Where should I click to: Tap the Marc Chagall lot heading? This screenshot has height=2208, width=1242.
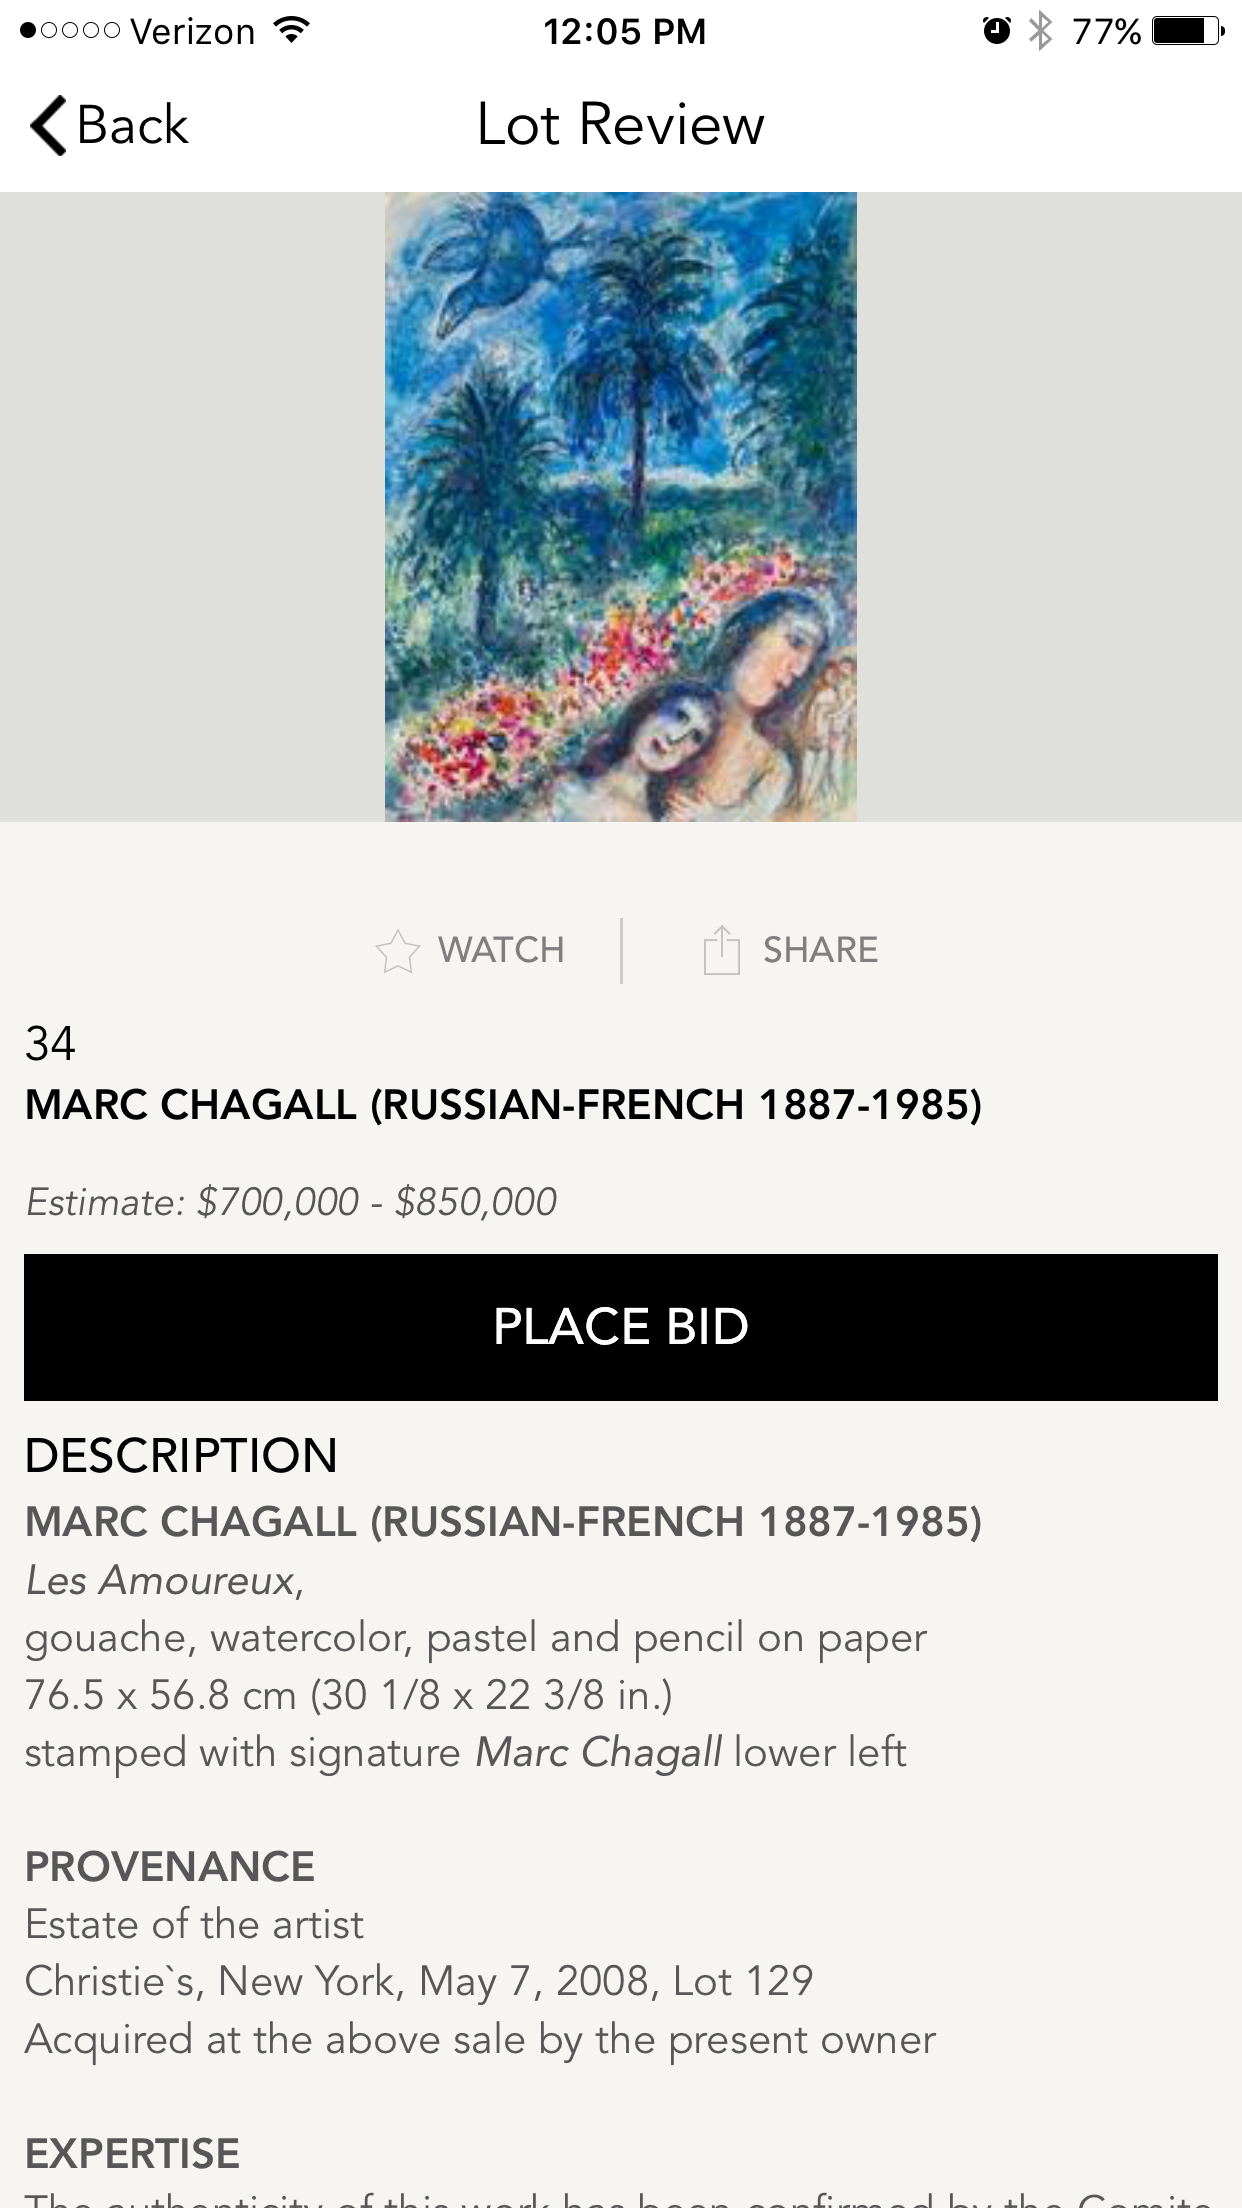click(503, 1105)
